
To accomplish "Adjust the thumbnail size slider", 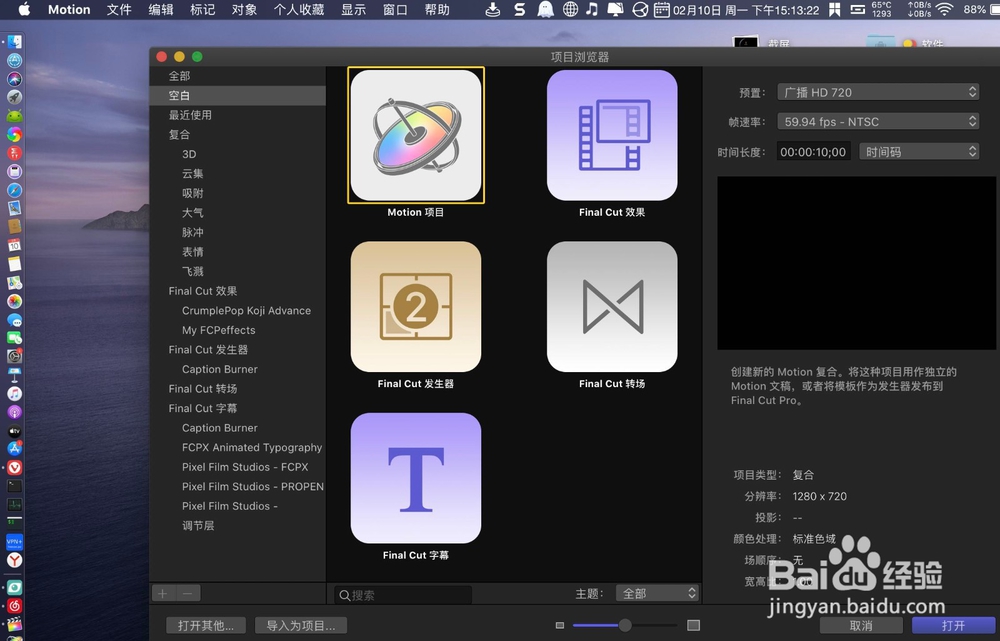I will [x=625, y=626].
